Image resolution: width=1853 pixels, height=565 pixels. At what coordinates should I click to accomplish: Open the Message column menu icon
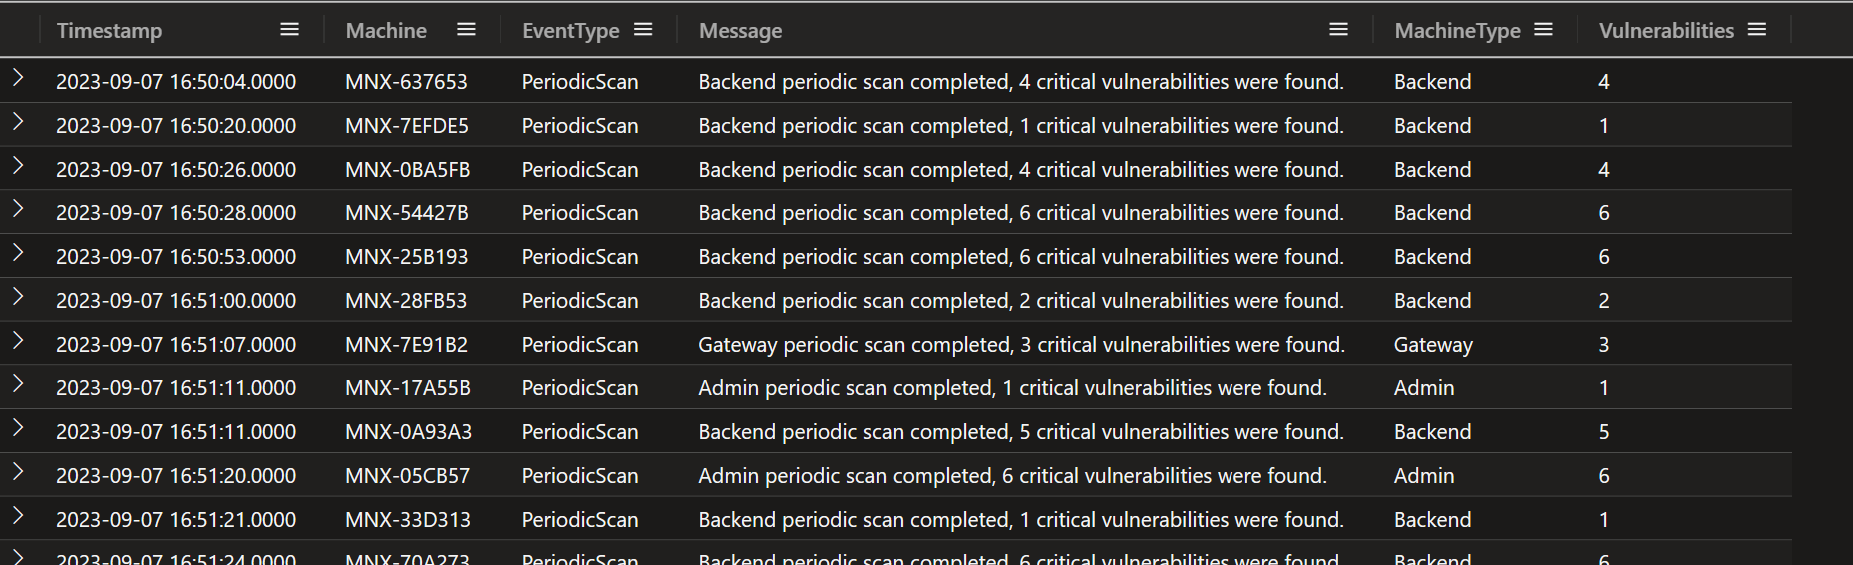pos(1338,30)
